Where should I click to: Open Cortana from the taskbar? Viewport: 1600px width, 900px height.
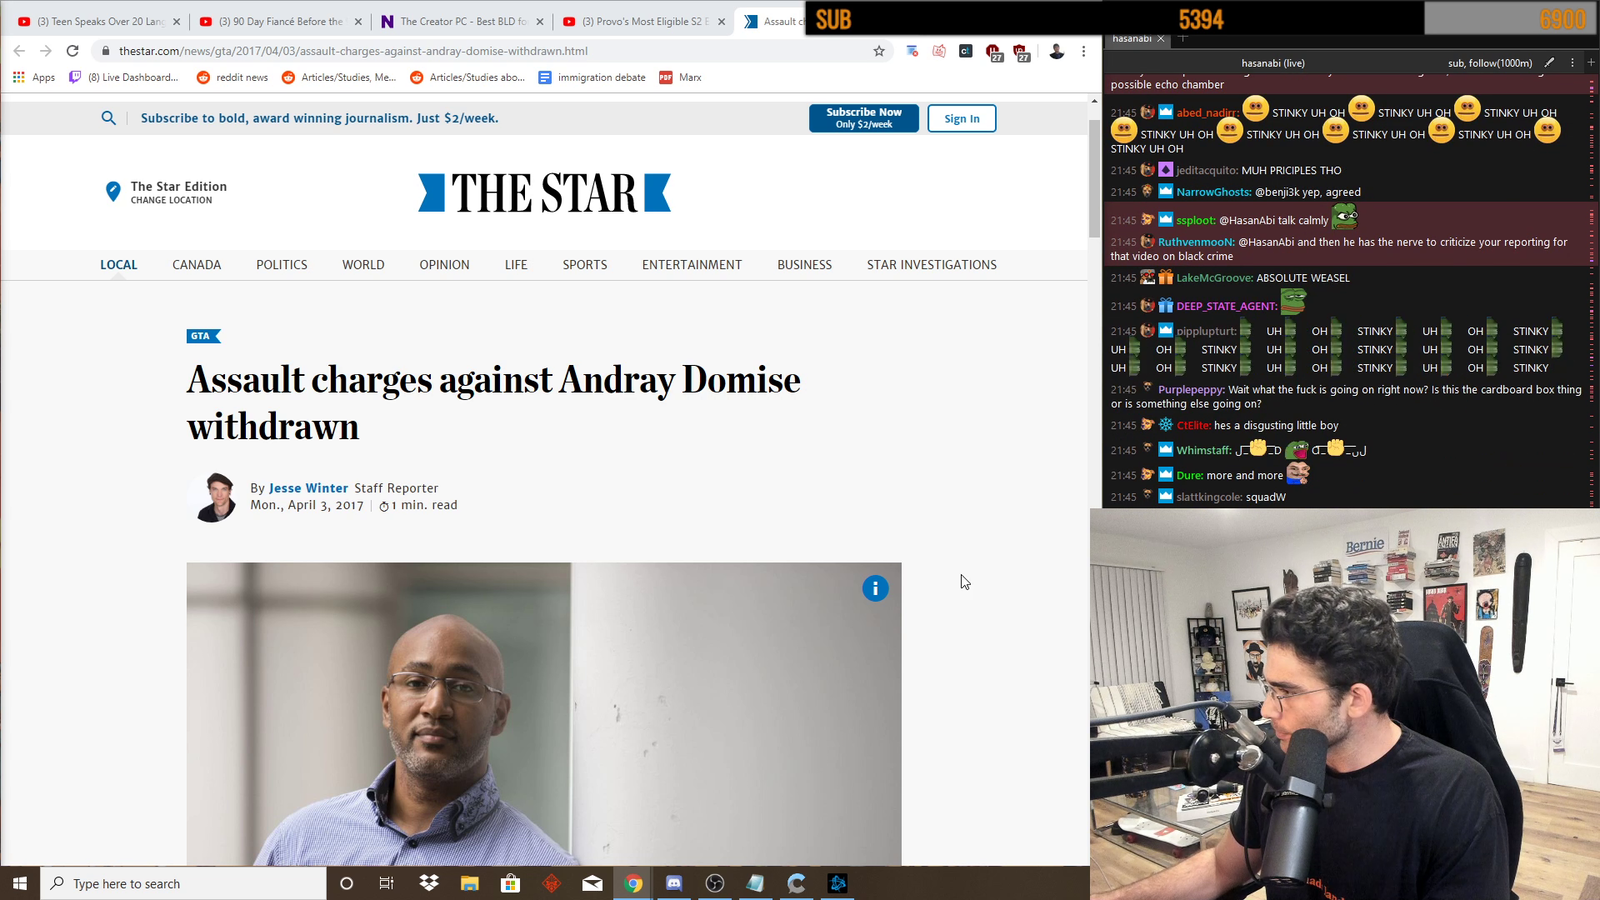coord(346,883)
